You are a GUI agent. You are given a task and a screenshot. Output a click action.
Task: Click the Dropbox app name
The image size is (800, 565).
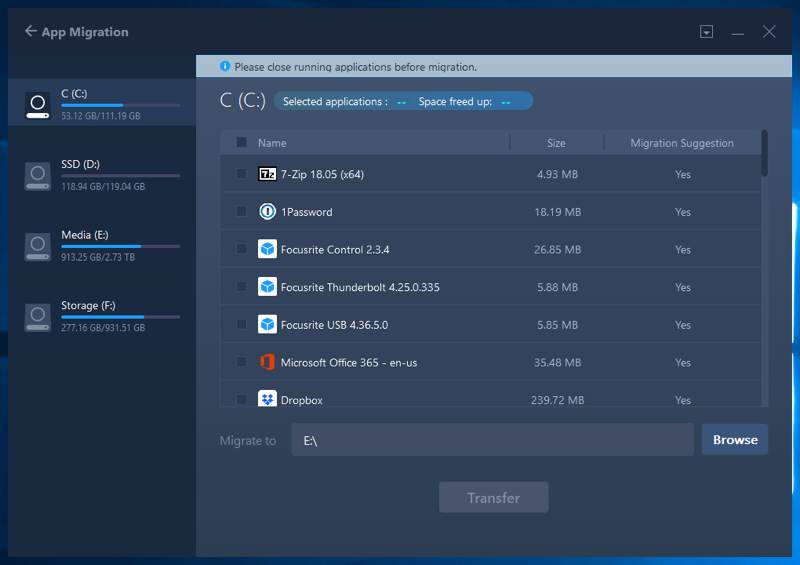point(302,400)
